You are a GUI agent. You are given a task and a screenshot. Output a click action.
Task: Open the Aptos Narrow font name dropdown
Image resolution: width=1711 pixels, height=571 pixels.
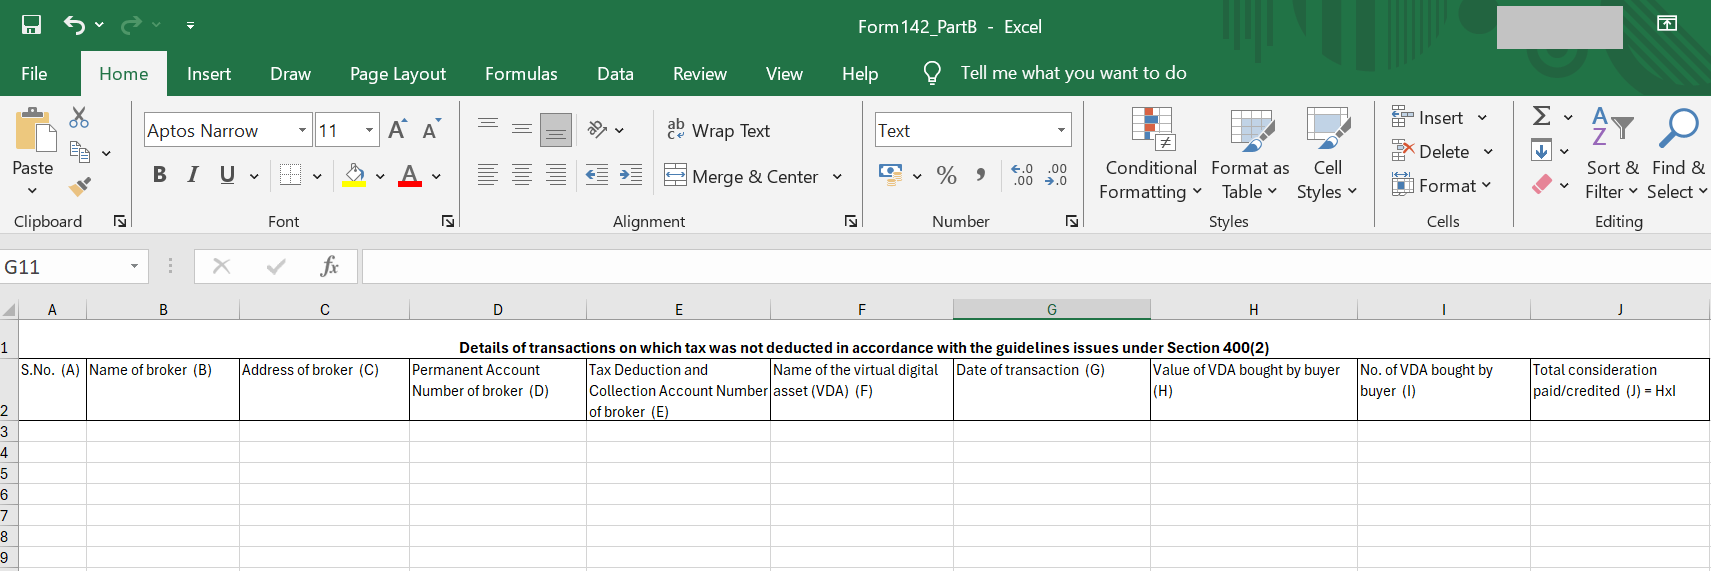302,130
